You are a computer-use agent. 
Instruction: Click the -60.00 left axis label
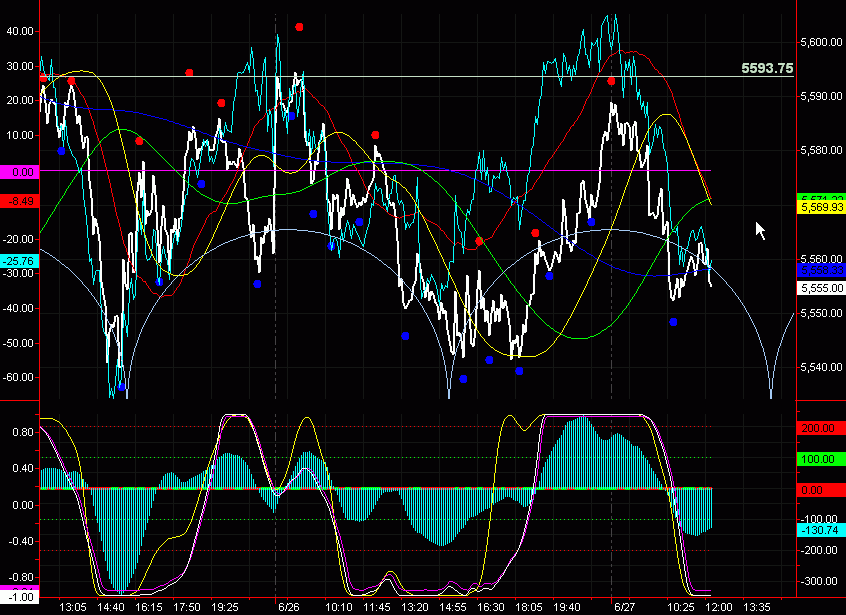[18, 377]
